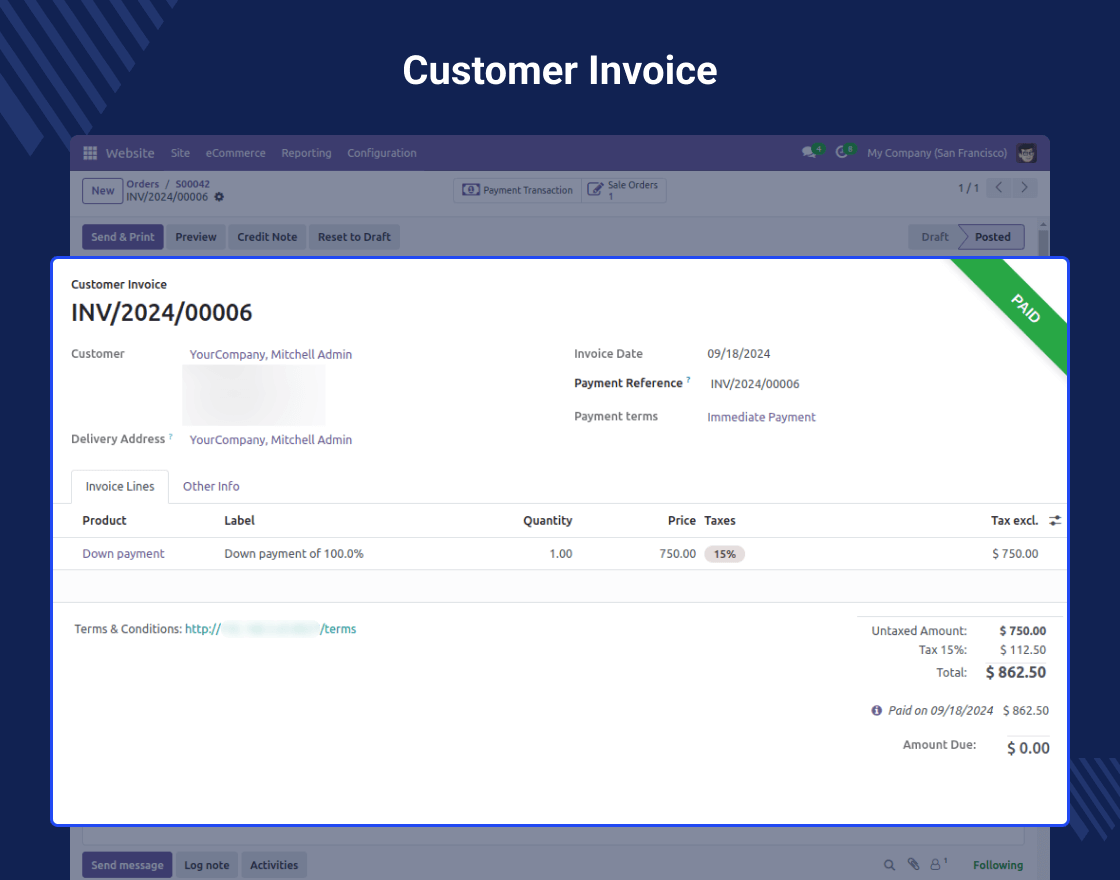Viewport: 1120px width, 880px height.
Task: Click Reset to Draft button
Action: click(354, 237)
